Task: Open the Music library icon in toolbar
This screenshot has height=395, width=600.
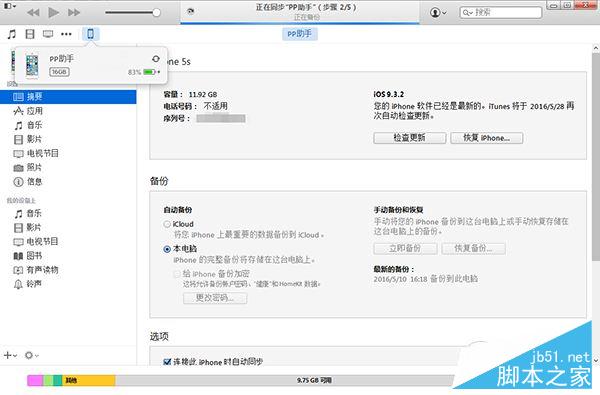Action: [12, 34]
